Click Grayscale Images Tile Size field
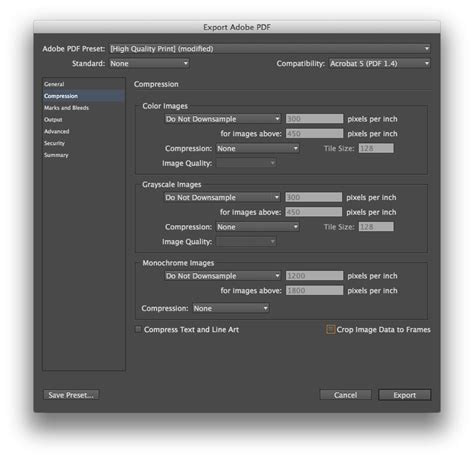 [x=376, y=227]
